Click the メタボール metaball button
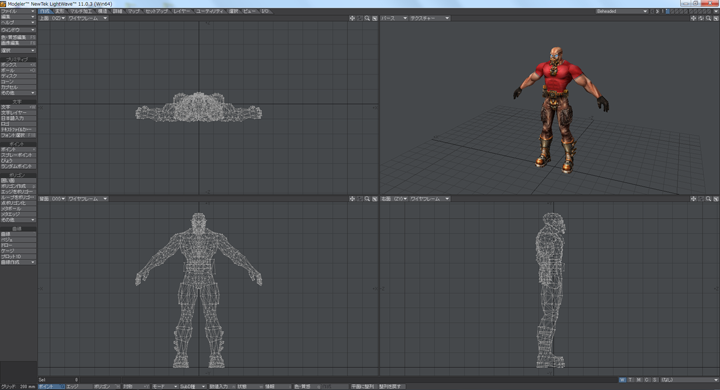 18,209
